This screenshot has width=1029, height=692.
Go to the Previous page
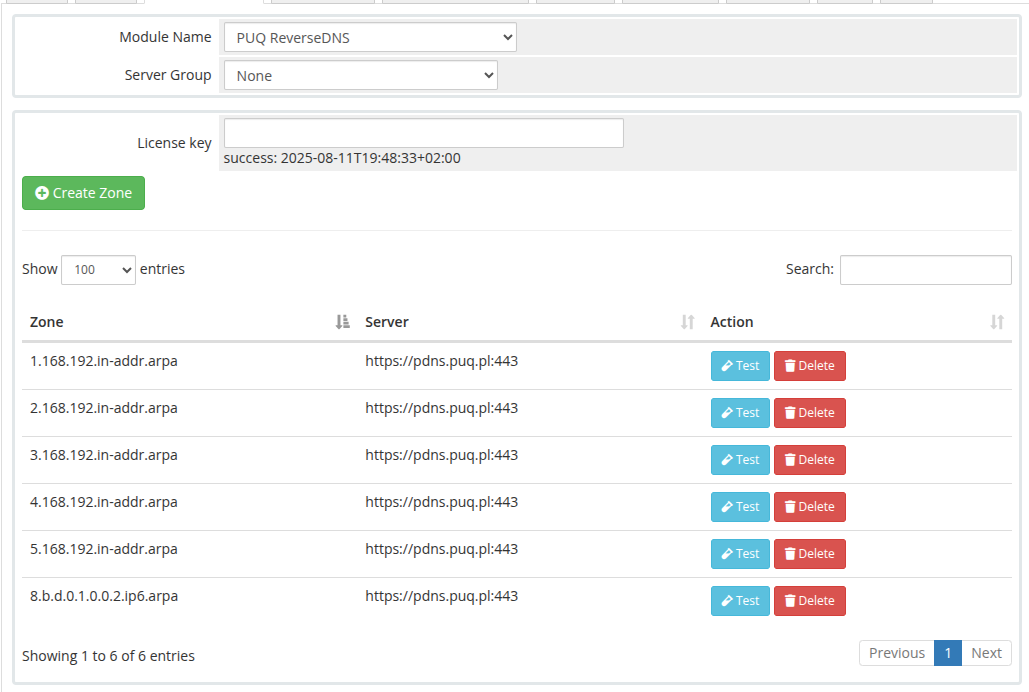click(896, 653)
